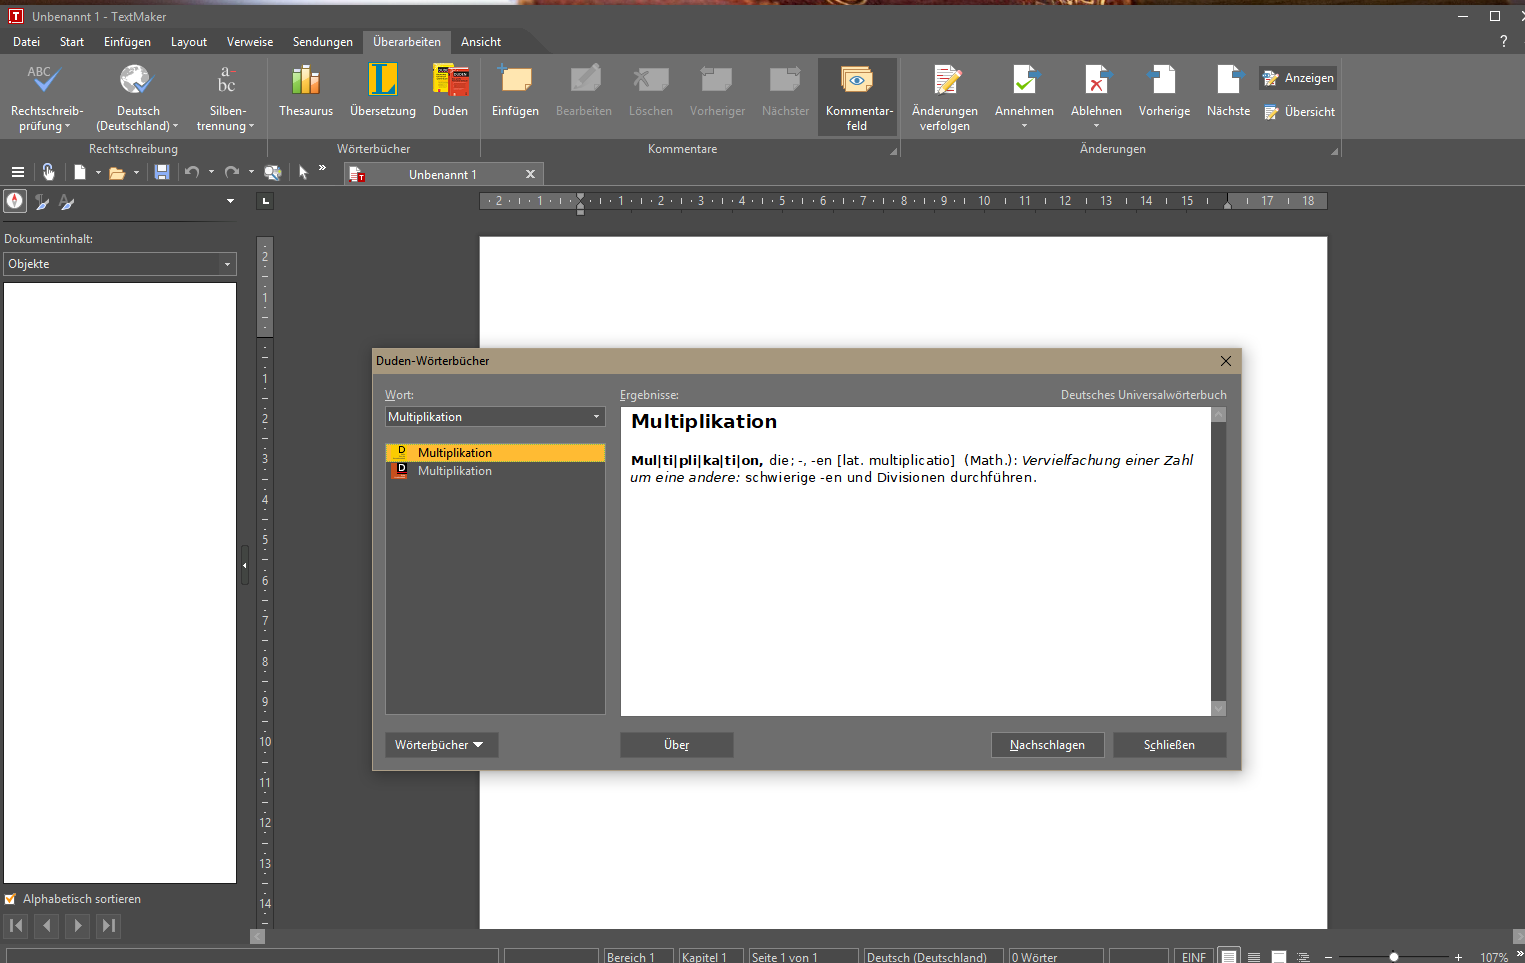The height and width of the screenshot is (963, 1525).
Task: Activate the object selection arrow tool
Action: pos(303,172)
